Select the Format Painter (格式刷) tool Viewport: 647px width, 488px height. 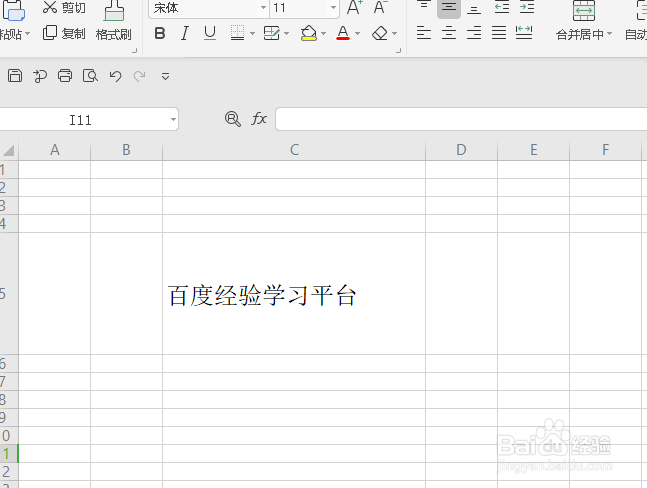pyautogui.click(x=113, y=21)
